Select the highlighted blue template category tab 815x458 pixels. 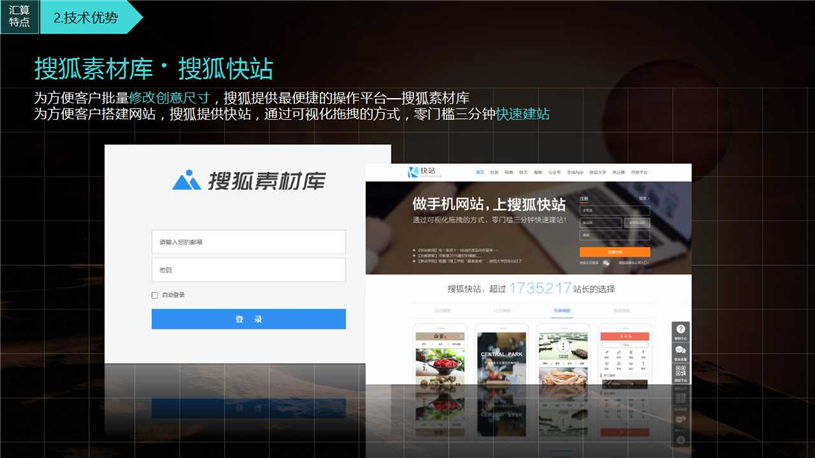coord(561,311)
